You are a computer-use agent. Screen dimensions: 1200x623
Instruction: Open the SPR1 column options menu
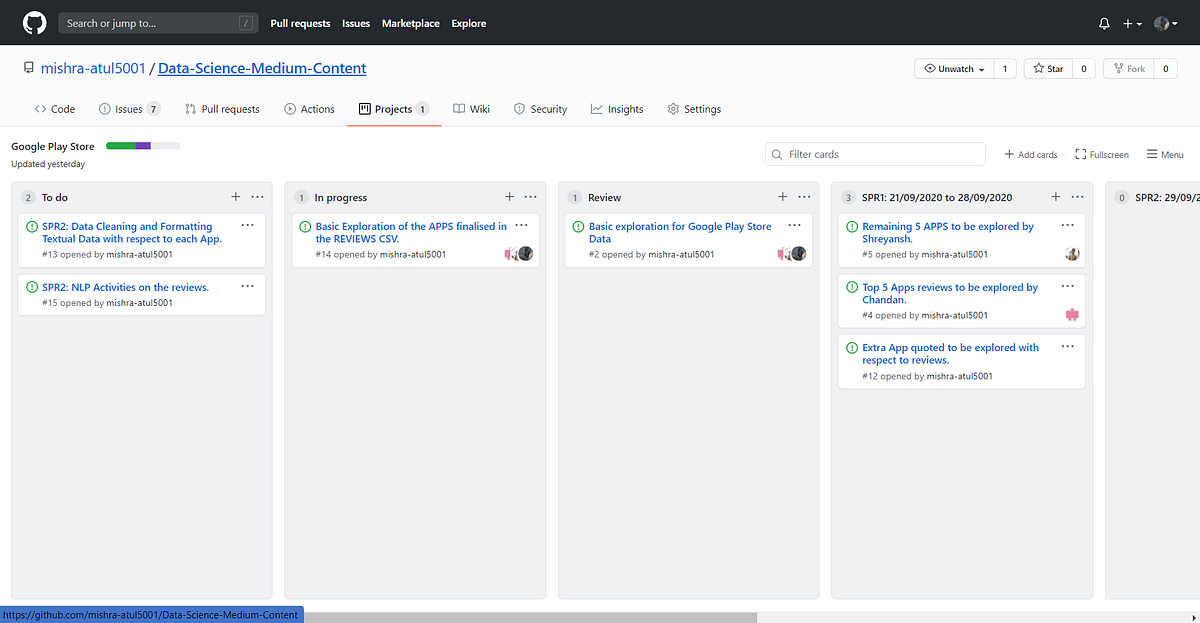pos(1077,197)
